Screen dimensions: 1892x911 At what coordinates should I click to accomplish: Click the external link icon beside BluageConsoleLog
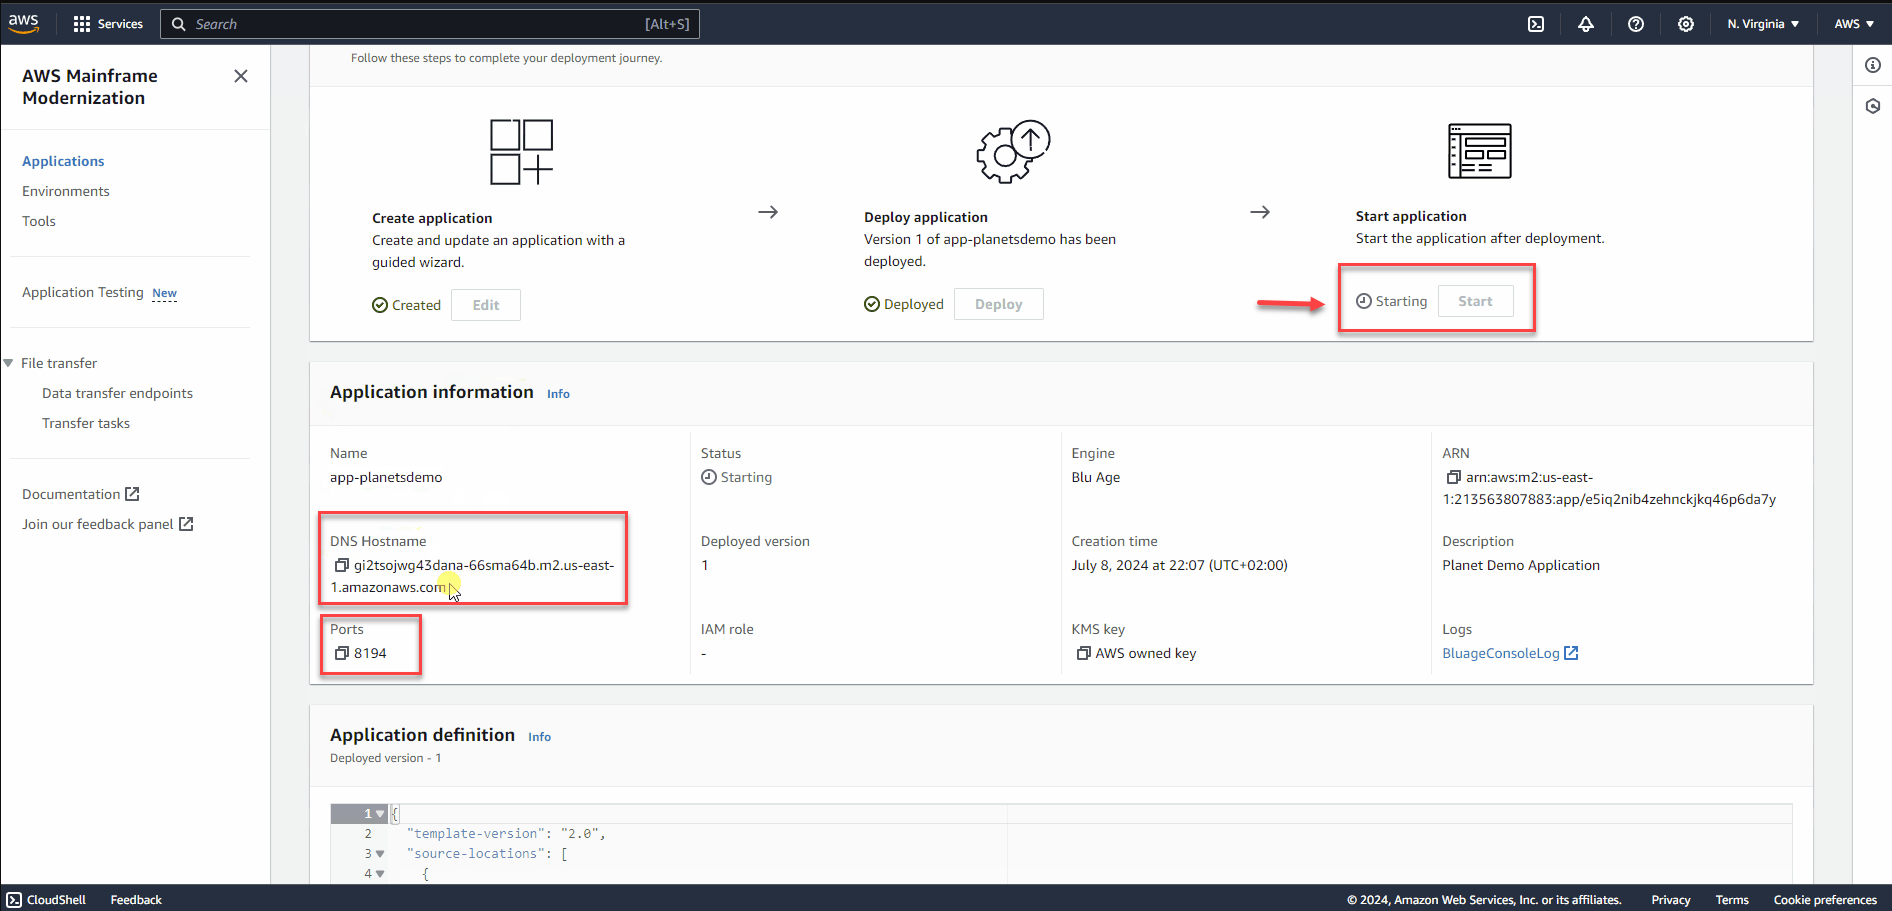1571,653
